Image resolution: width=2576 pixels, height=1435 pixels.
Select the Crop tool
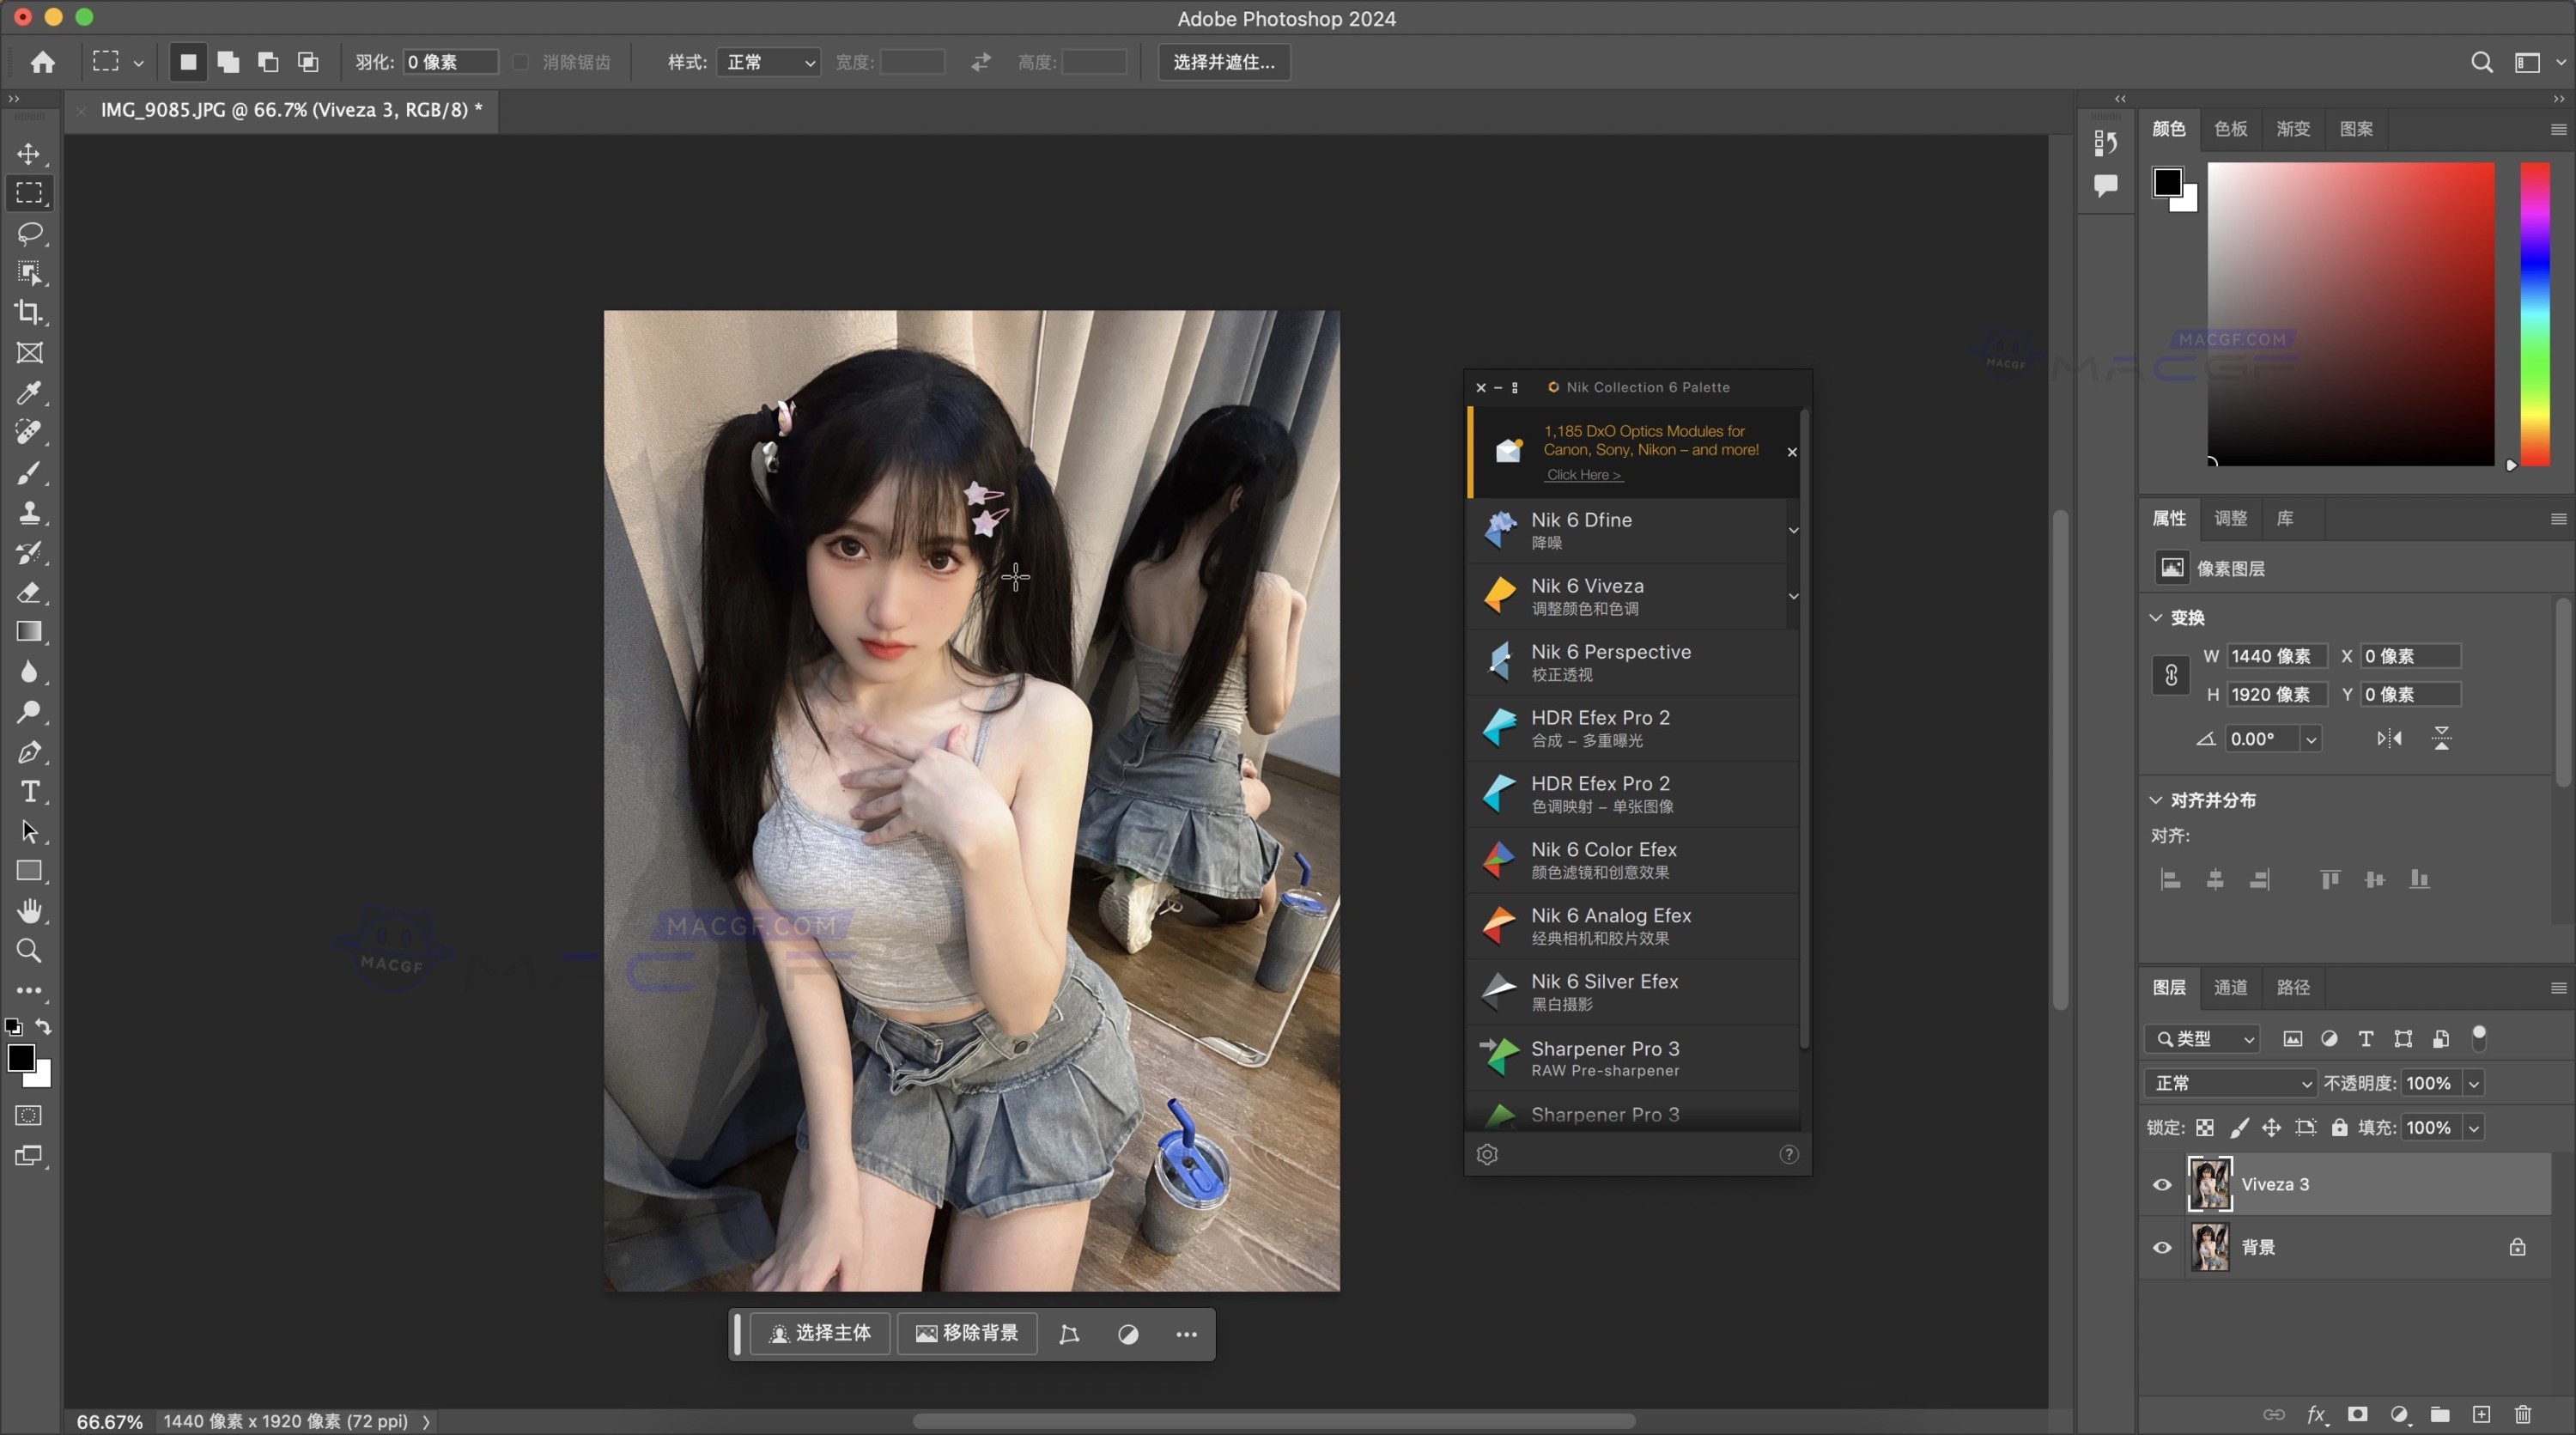(x=30, y=313)
